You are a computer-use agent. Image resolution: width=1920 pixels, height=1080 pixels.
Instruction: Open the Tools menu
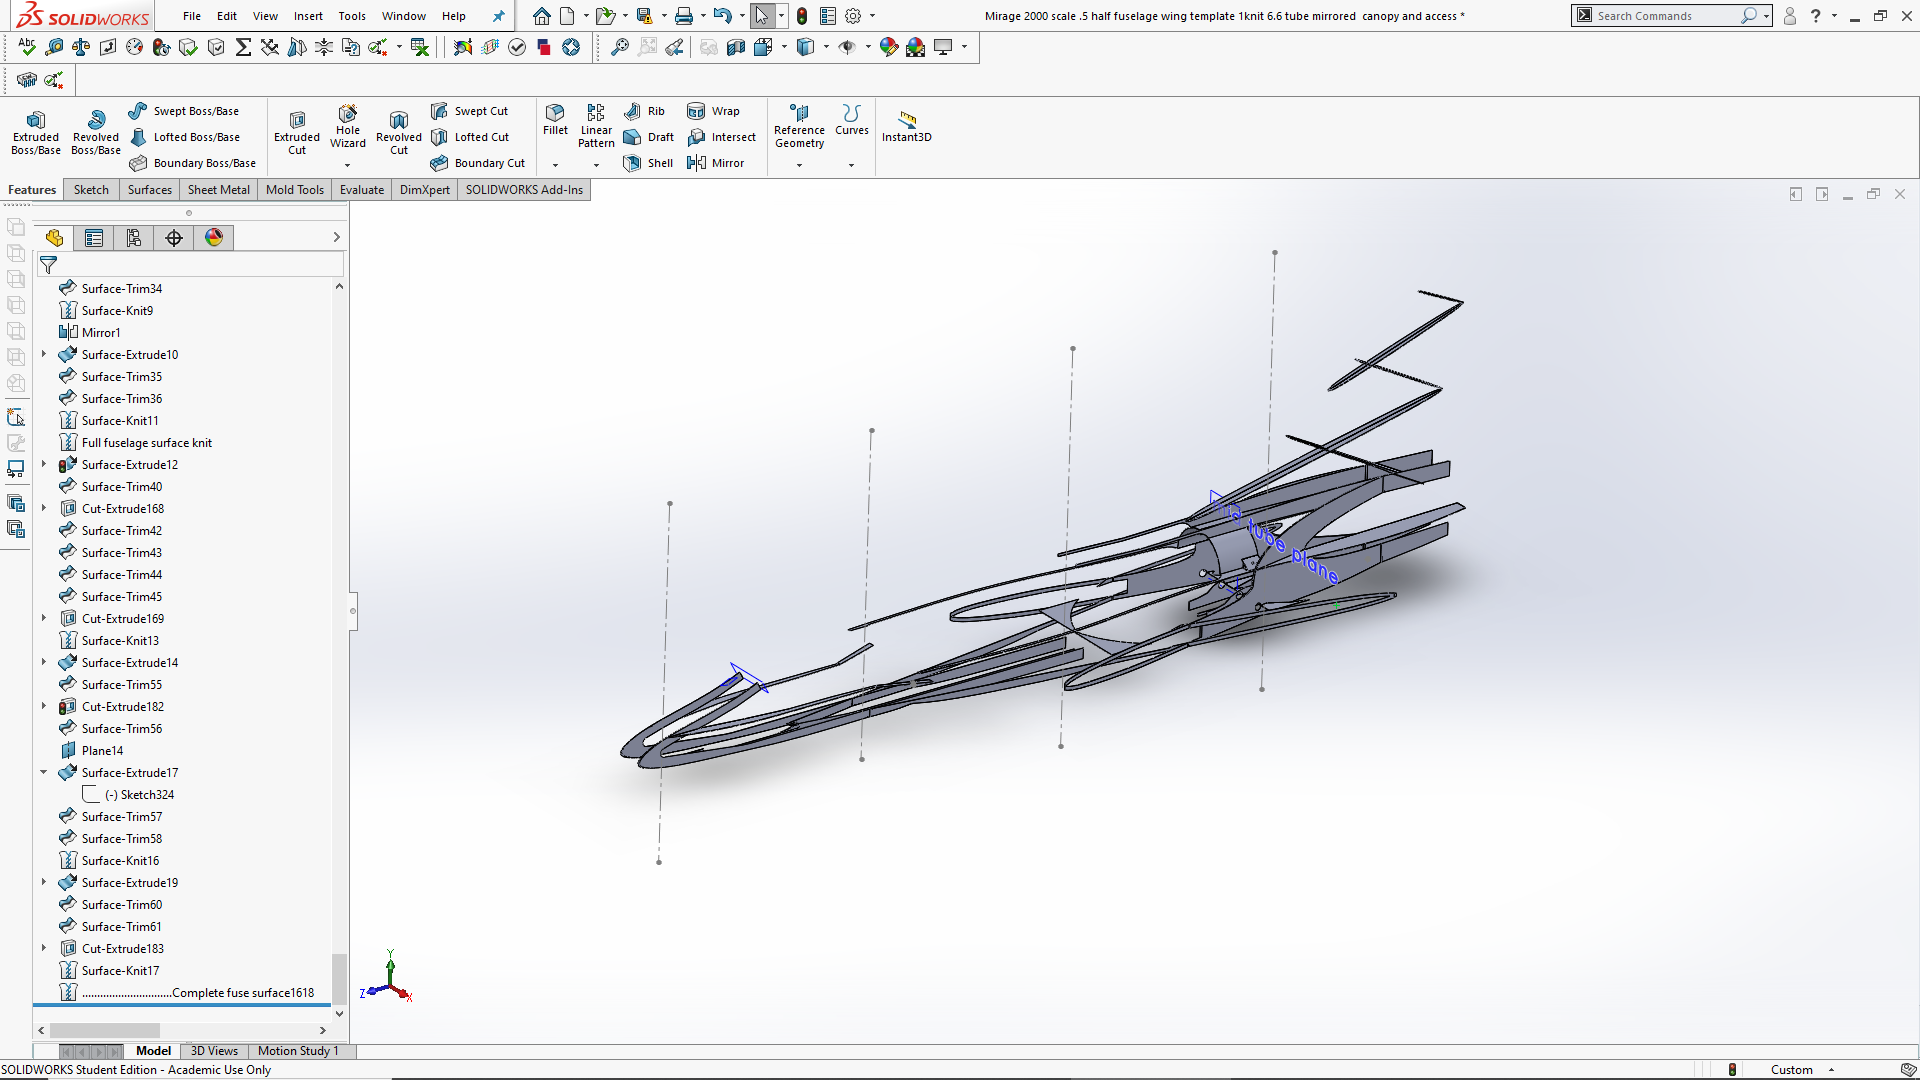click(x=352, y=16)
